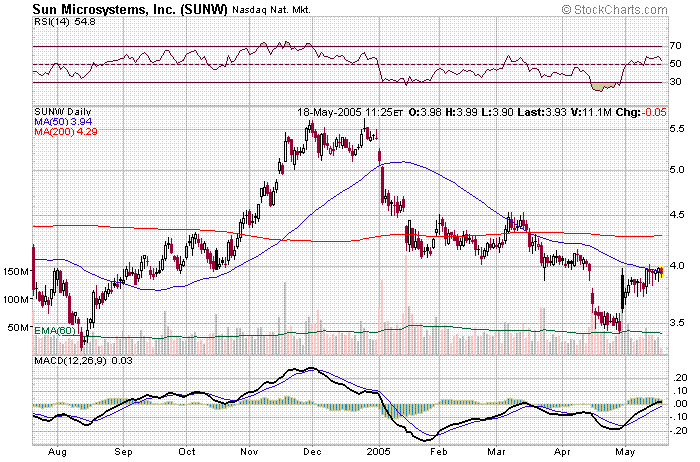Click the "Mar" month label
This screenshot has width=700, height=462.
[496, 452]
